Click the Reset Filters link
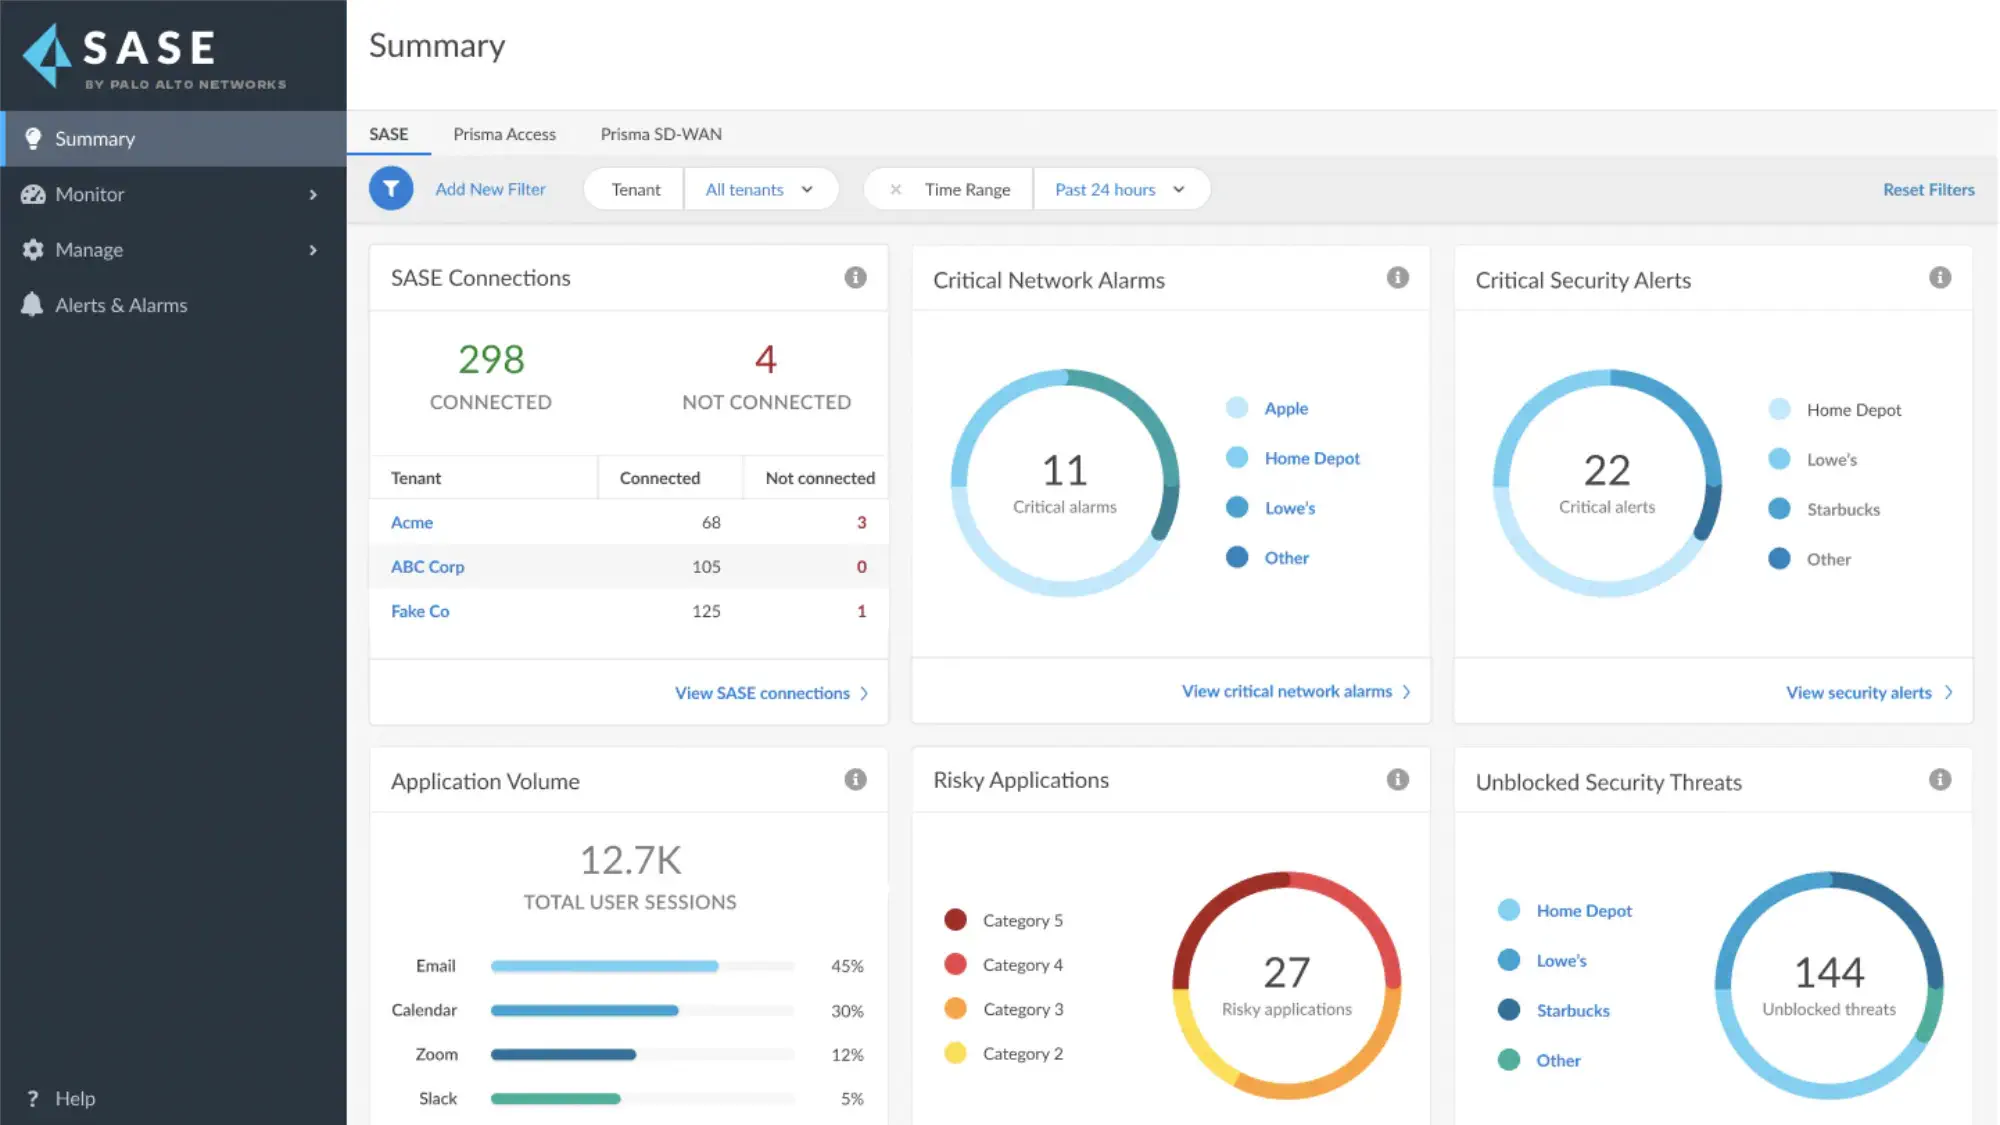The width and height of the screenshot is (2000, 1125). (1926, 189)
